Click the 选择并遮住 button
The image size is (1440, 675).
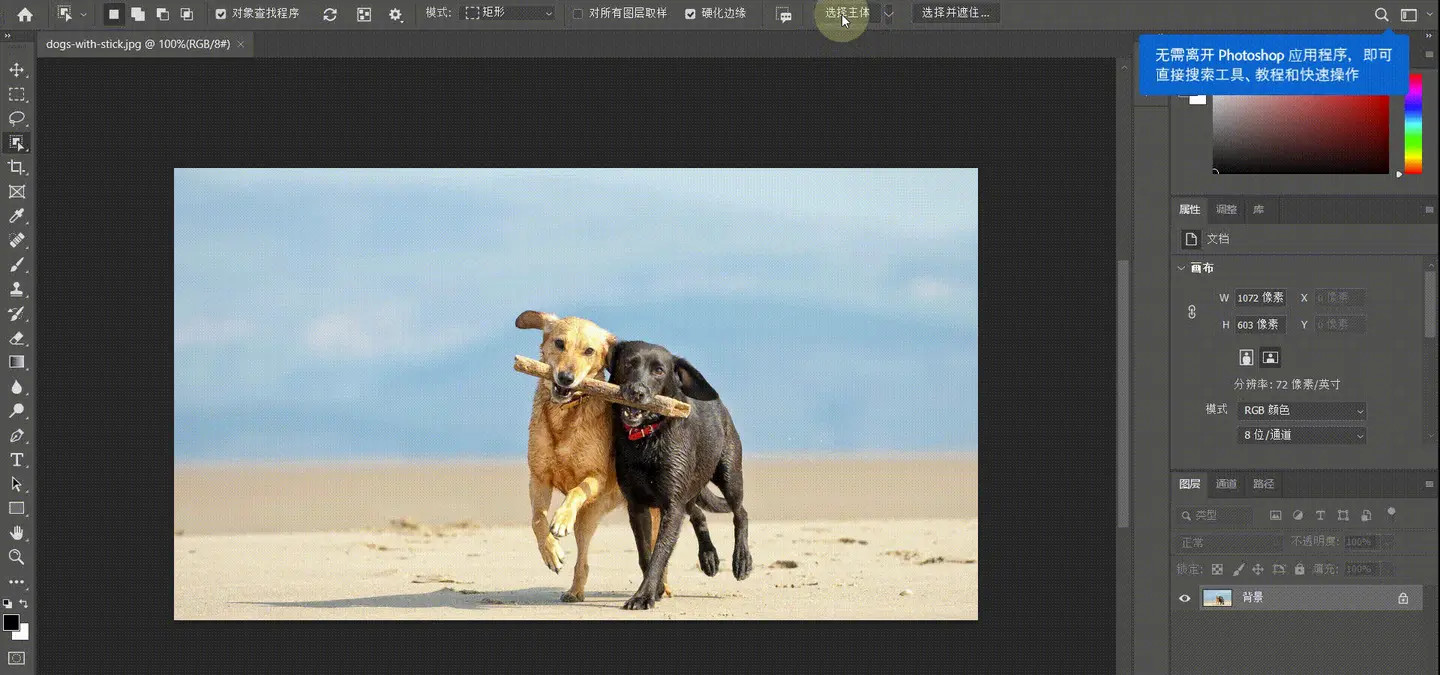(x=955, y=13)
